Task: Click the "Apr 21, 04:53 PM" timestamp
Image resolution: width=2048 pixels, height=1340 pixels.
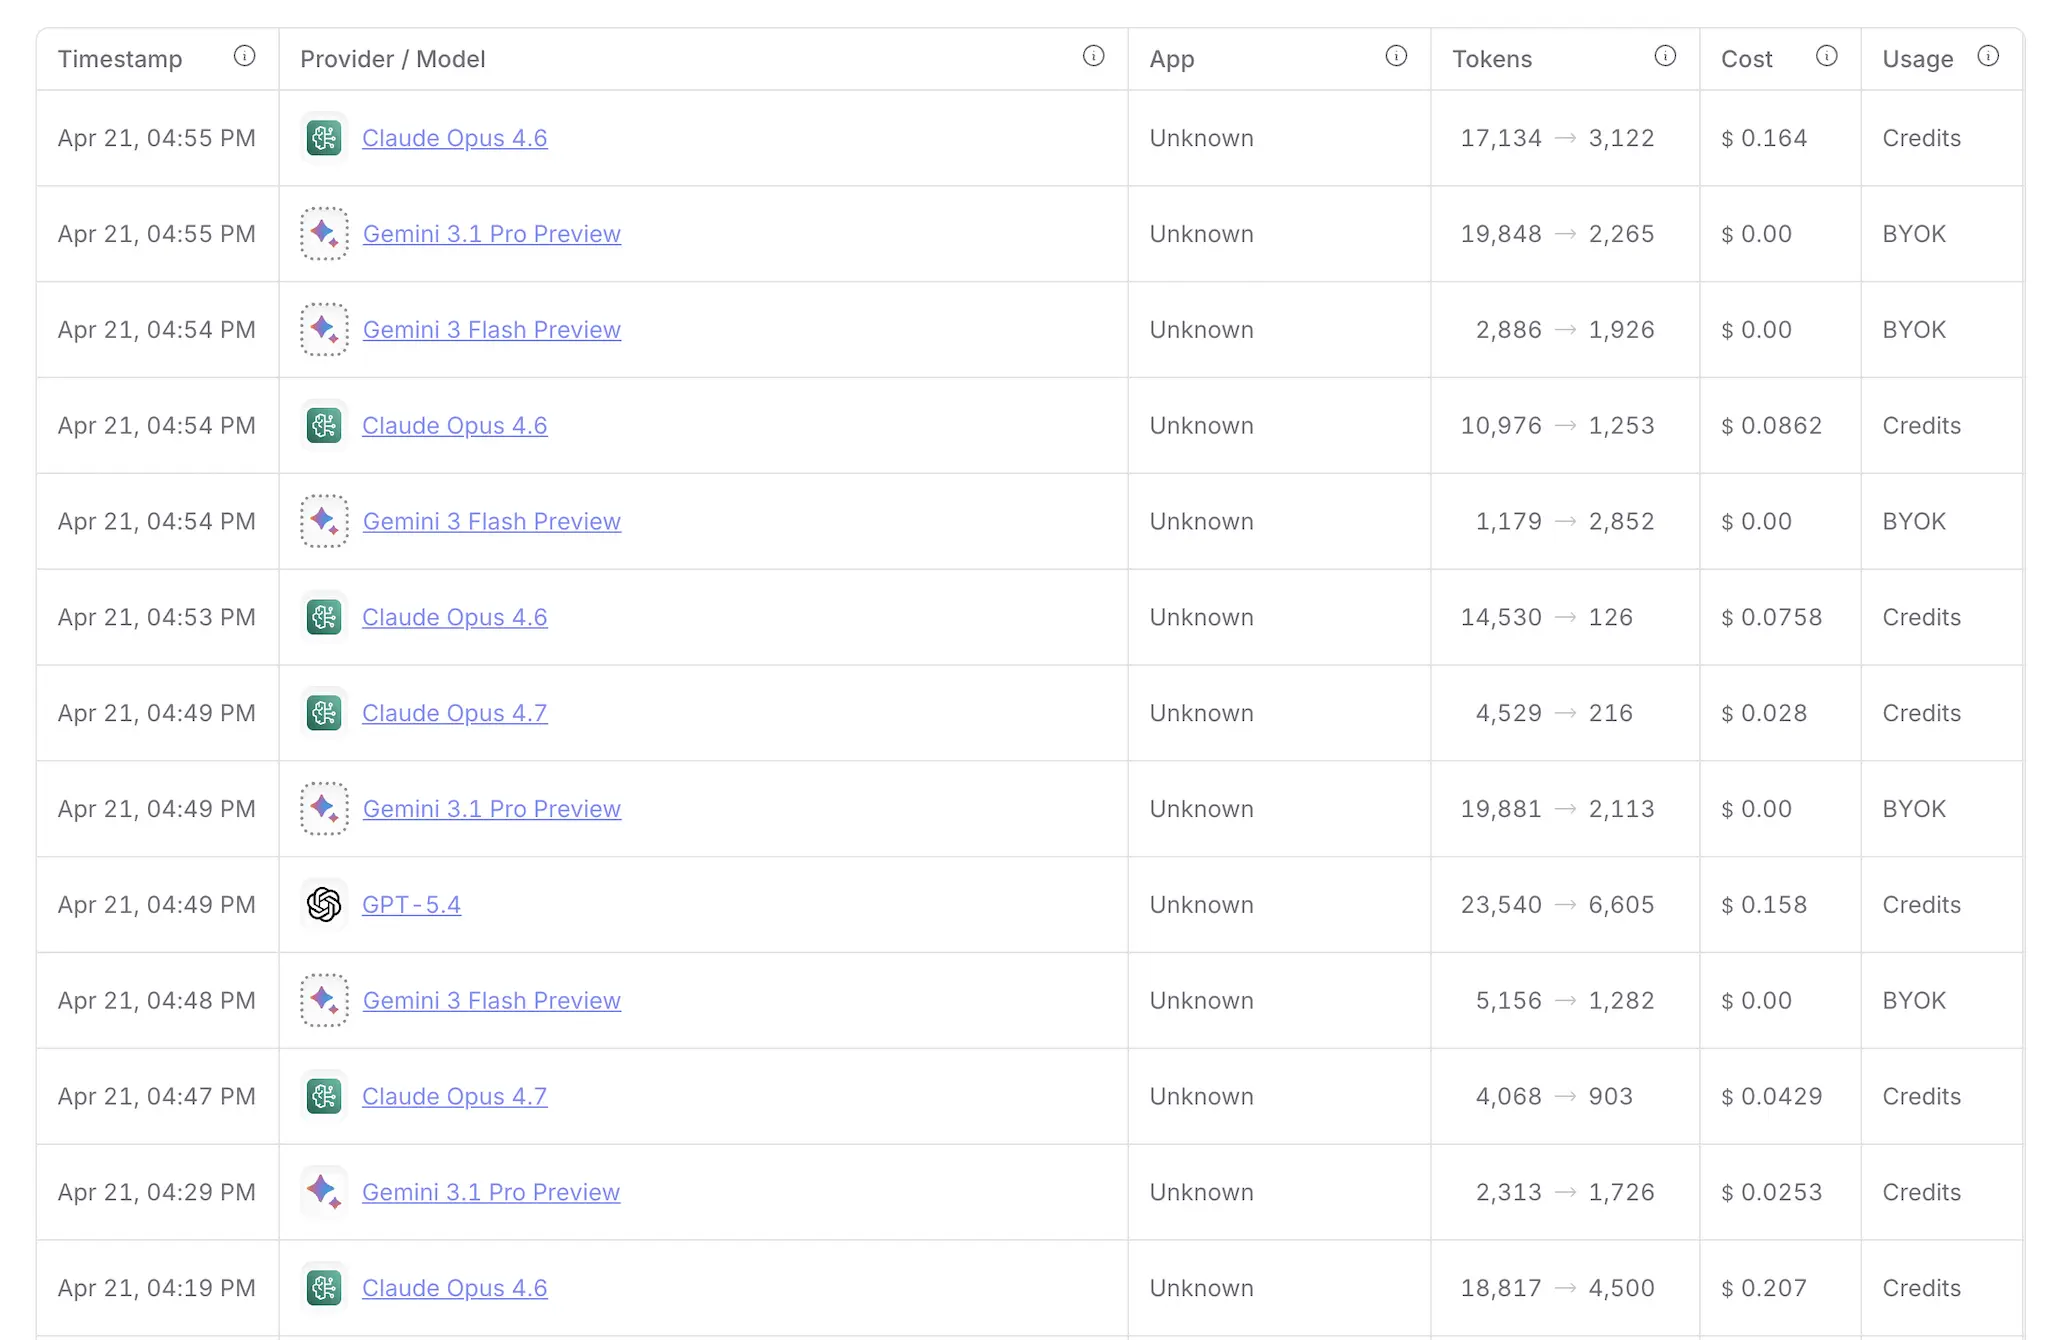Action: click(157, 618)
